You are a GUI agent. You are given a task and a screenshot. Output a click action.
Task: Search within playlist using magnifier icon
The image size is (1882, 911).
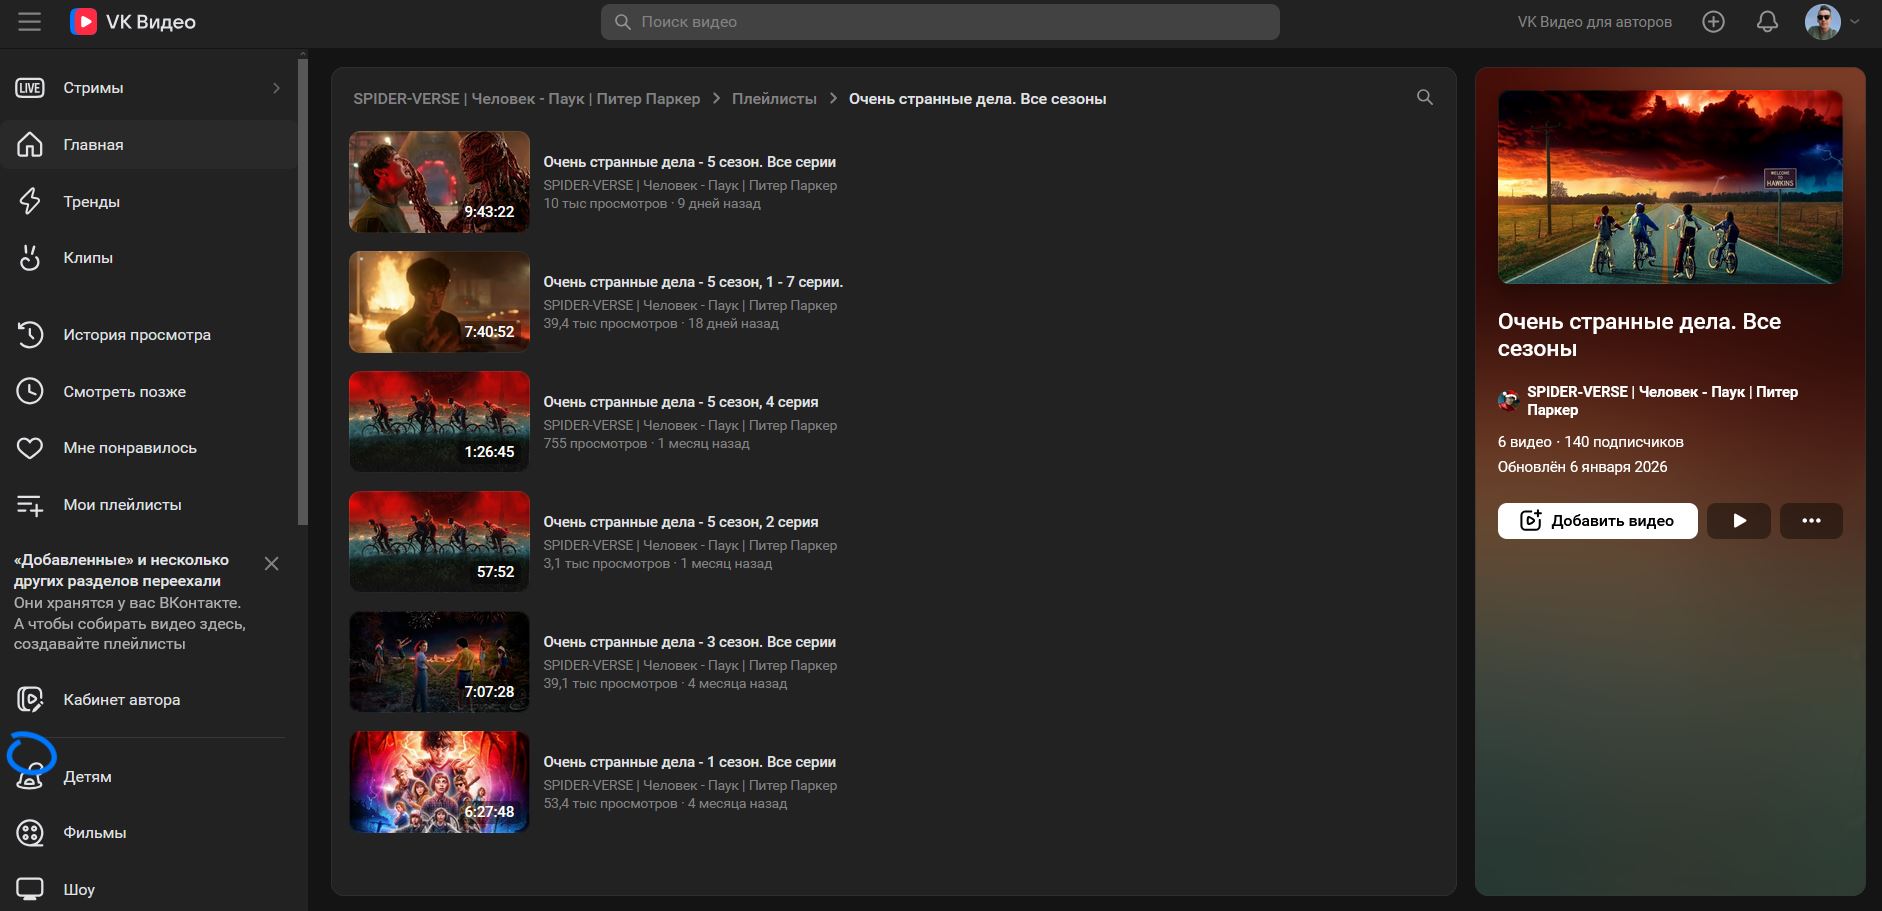[x=1425, y=98]
